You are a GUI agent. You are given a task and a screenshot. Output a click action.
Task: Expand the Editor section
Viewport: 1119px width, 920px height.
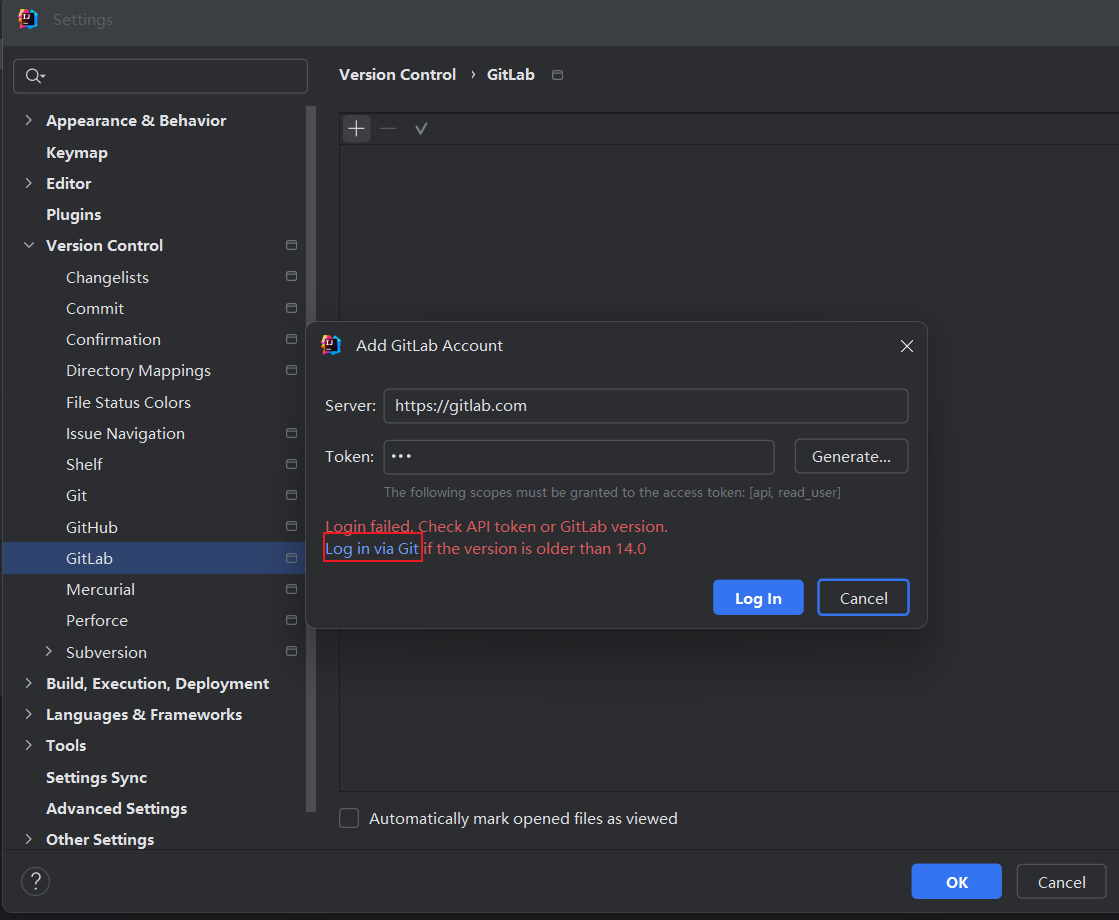(29, 183)
